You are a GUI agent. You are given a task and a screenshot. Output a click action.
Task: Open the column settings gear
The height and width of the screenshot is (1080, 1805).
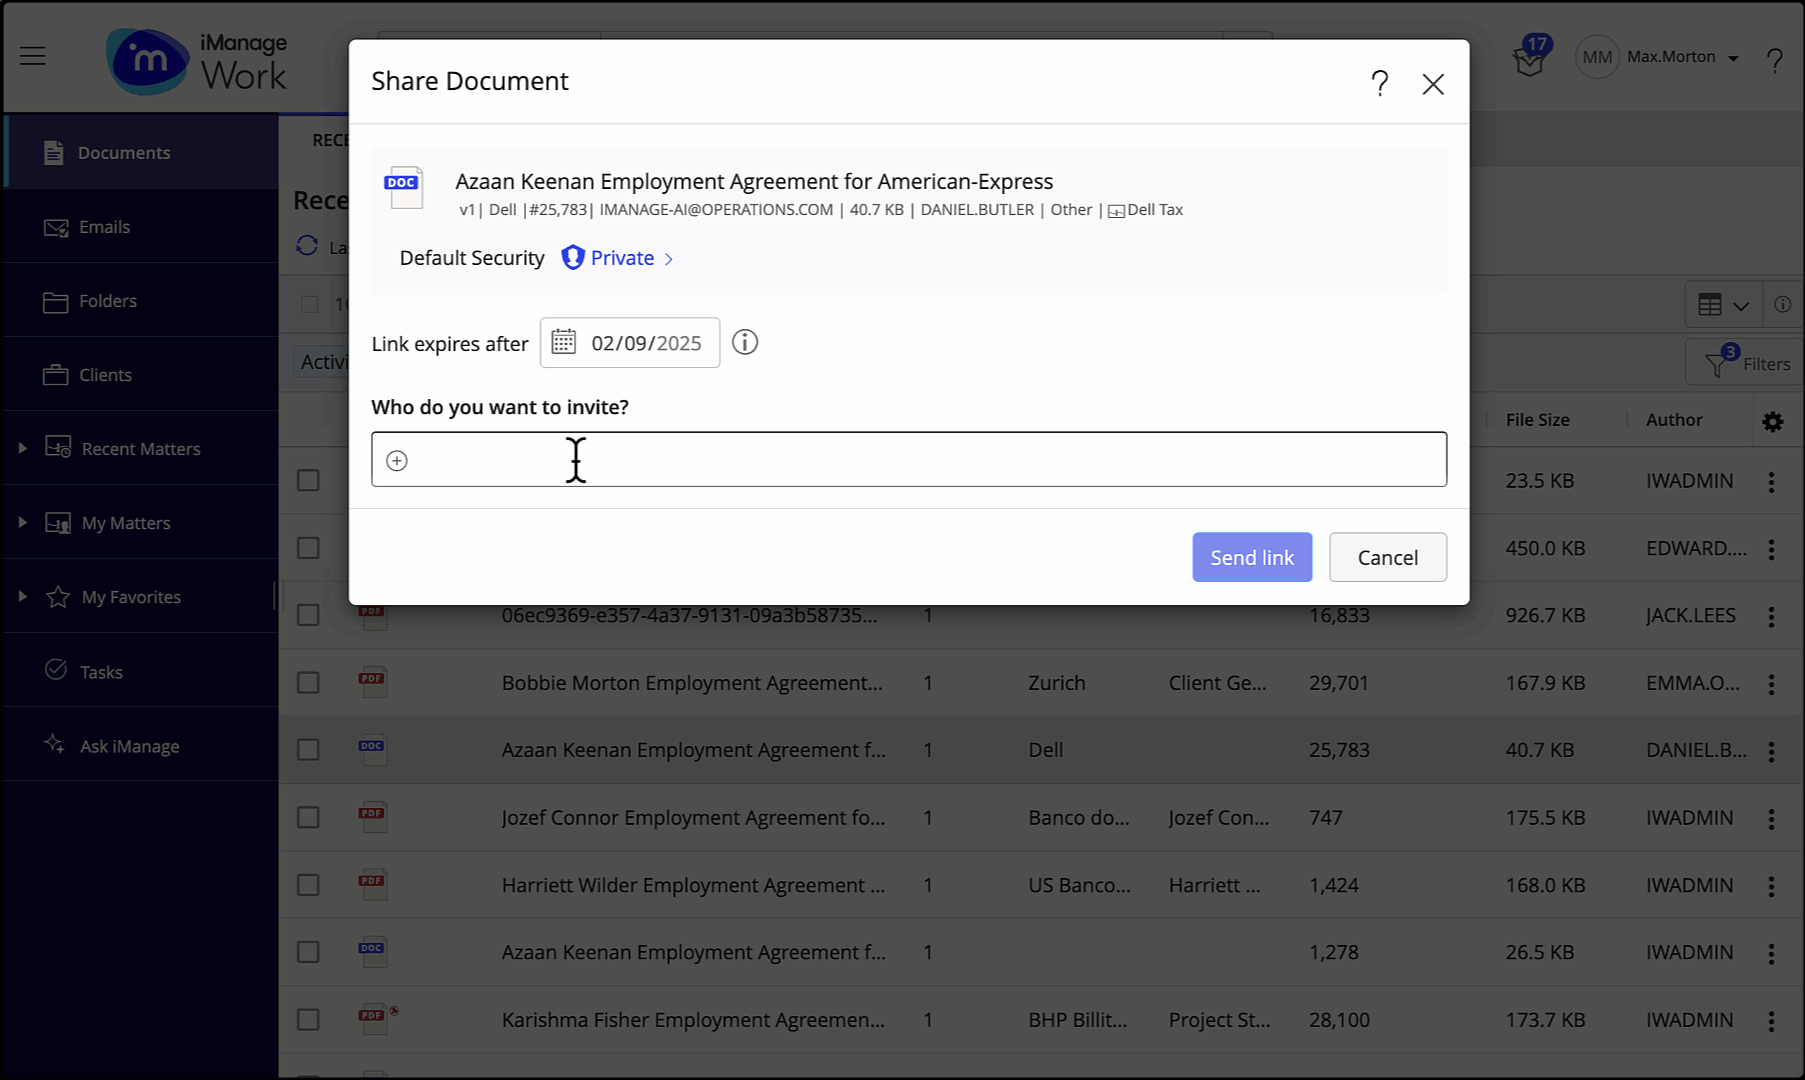point(1773,421)
